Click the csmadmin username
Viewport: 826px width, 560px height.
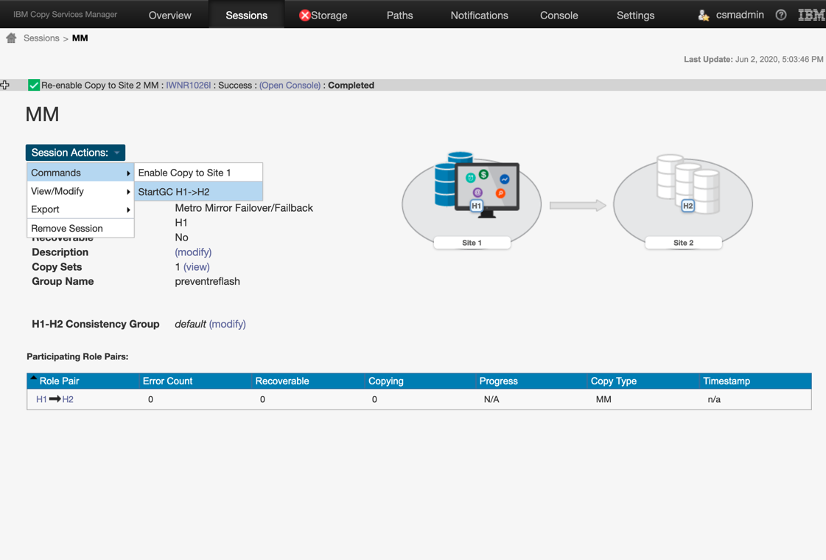pos(740,15)
